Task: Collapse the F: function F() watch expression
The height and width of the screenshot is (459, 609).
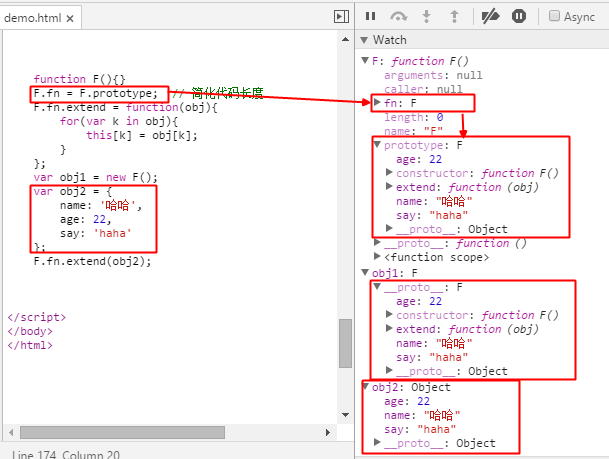Action: pos(365,61)
